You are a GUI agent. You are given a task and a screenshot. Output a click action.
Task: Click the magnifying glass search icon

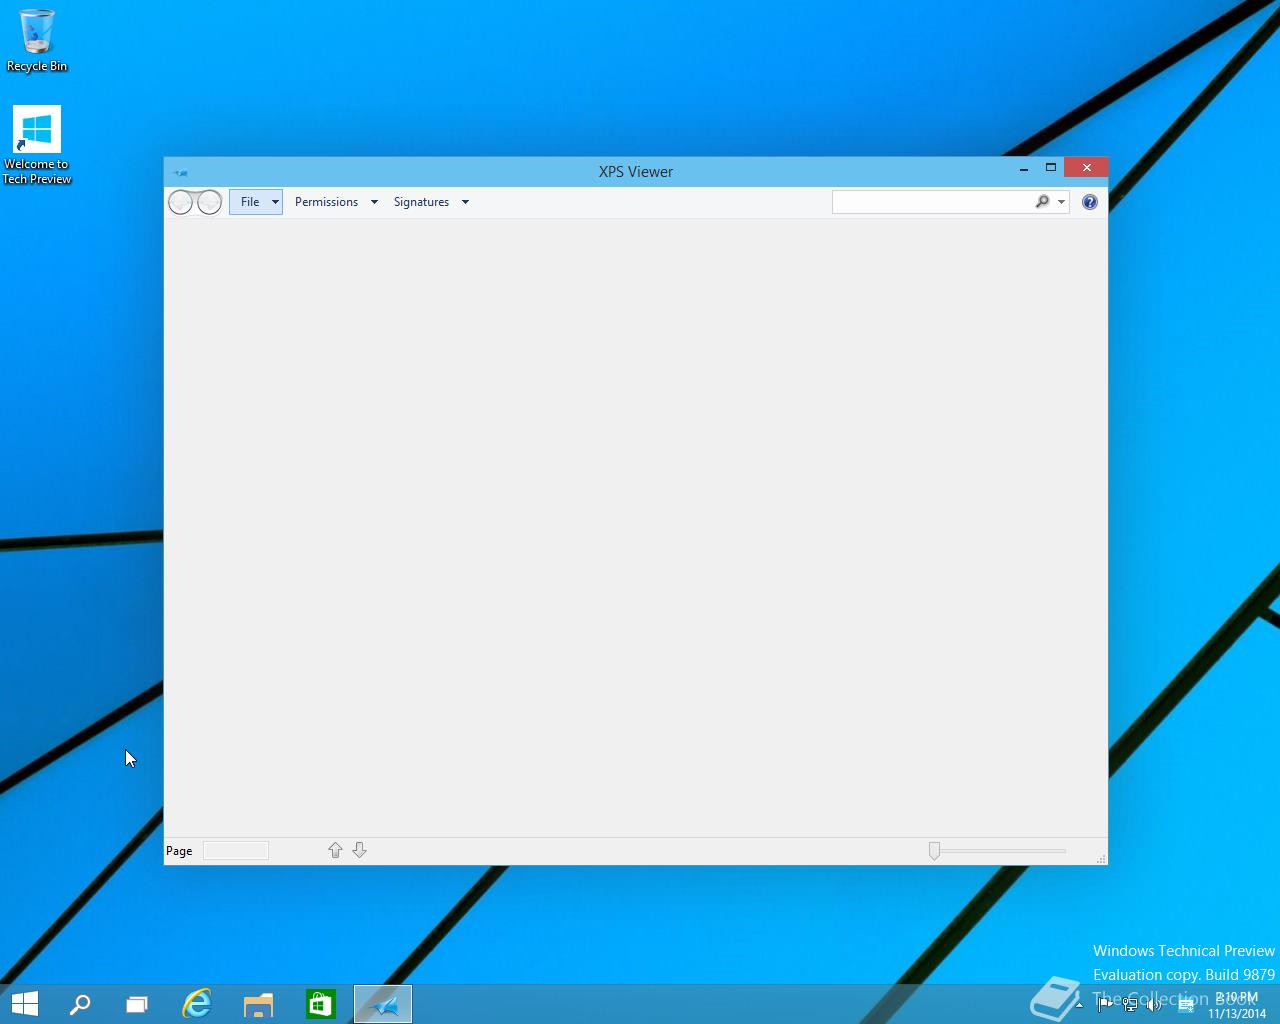click(1042, 202)
